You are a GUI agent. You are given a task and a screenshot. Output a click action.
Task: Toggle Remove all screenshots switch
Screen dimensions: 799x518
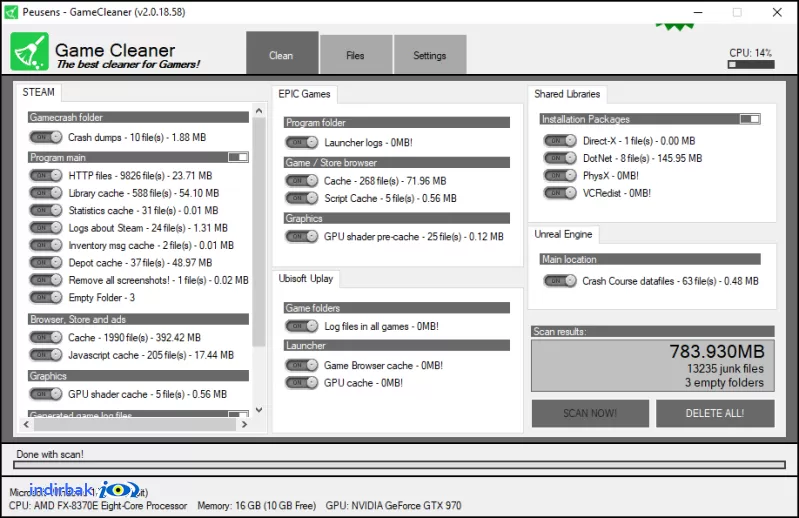(46, 280)
